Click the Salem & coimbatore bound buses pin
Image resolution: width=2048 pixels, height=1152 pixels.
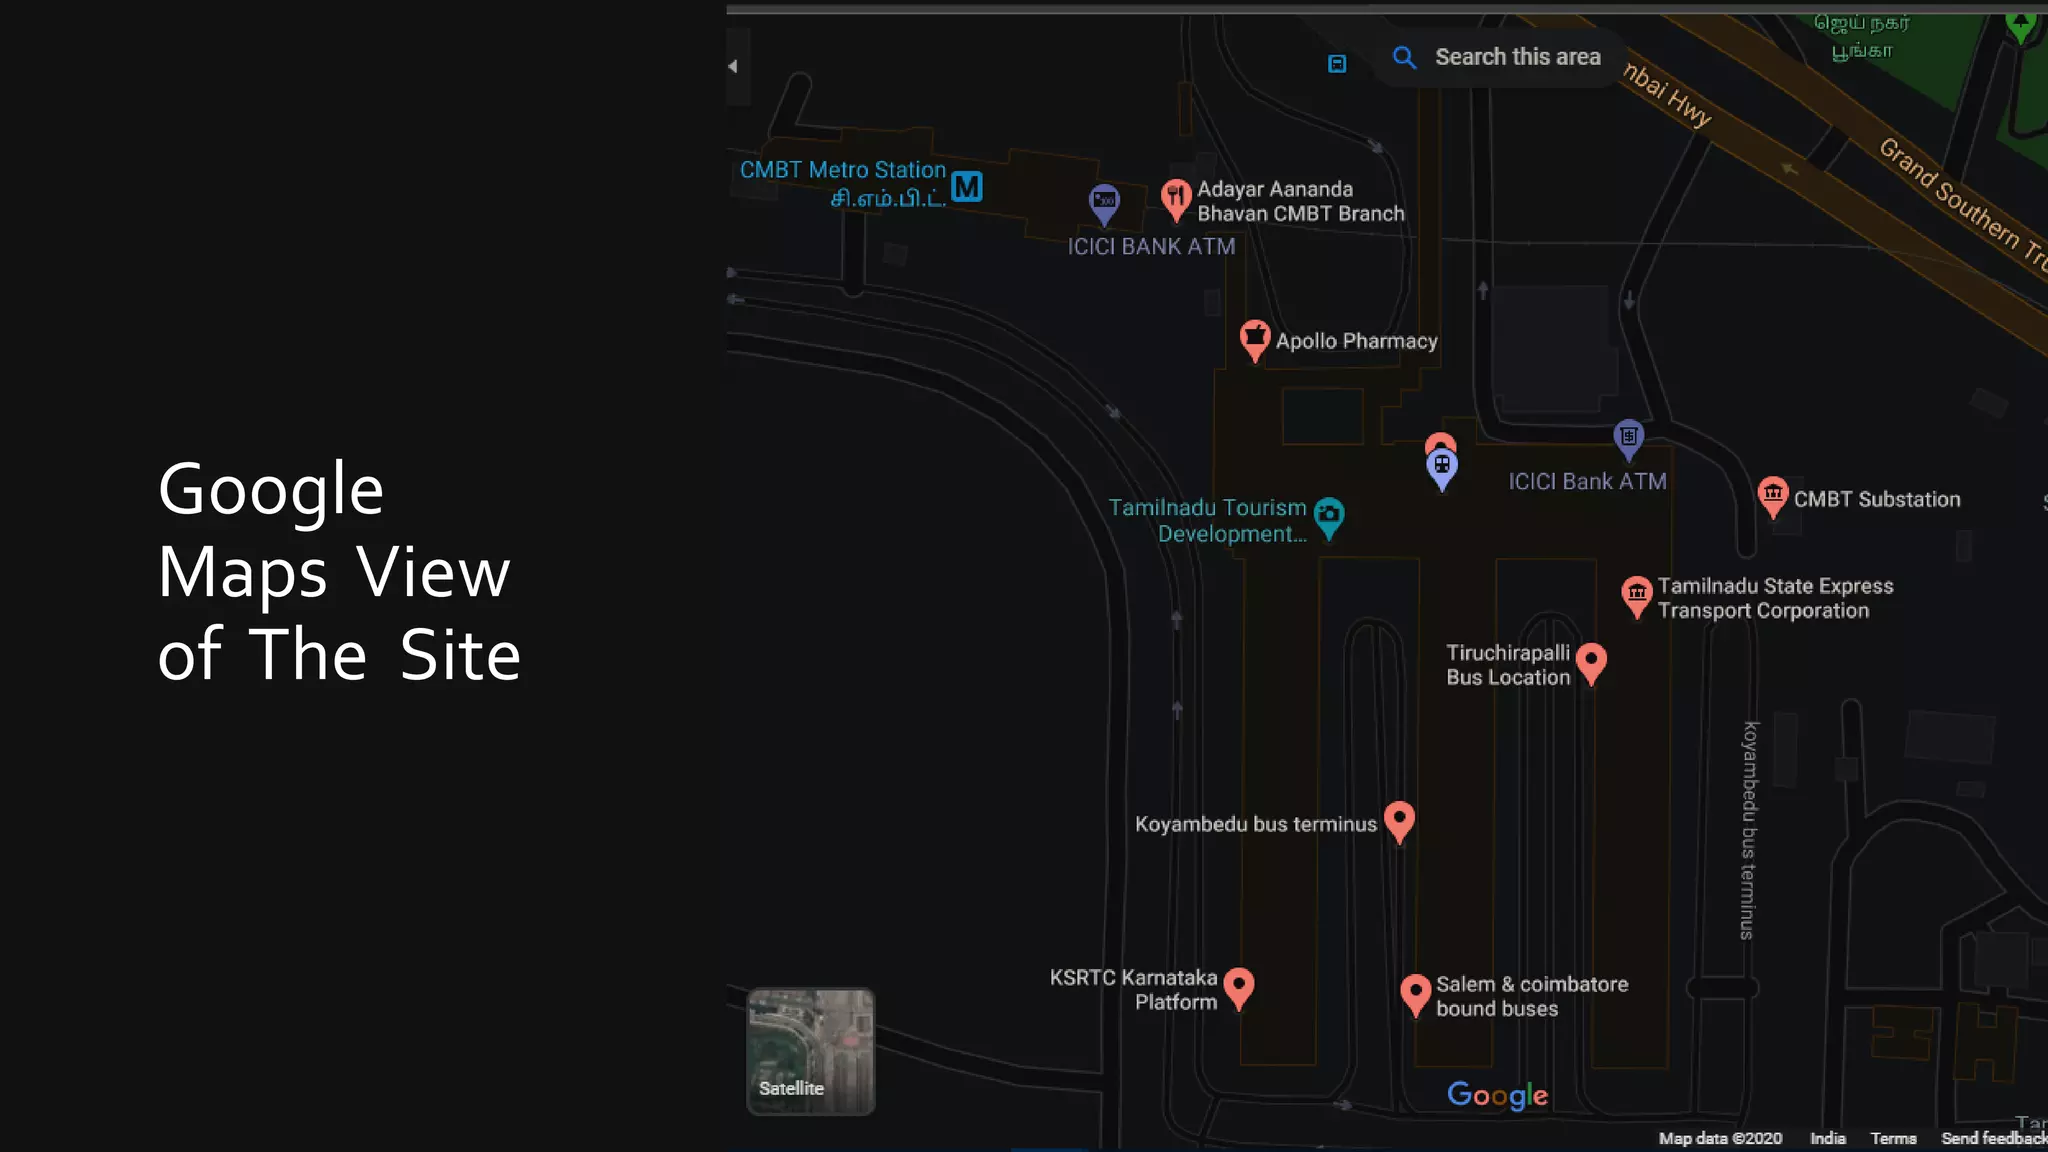tap(1415, 993)
